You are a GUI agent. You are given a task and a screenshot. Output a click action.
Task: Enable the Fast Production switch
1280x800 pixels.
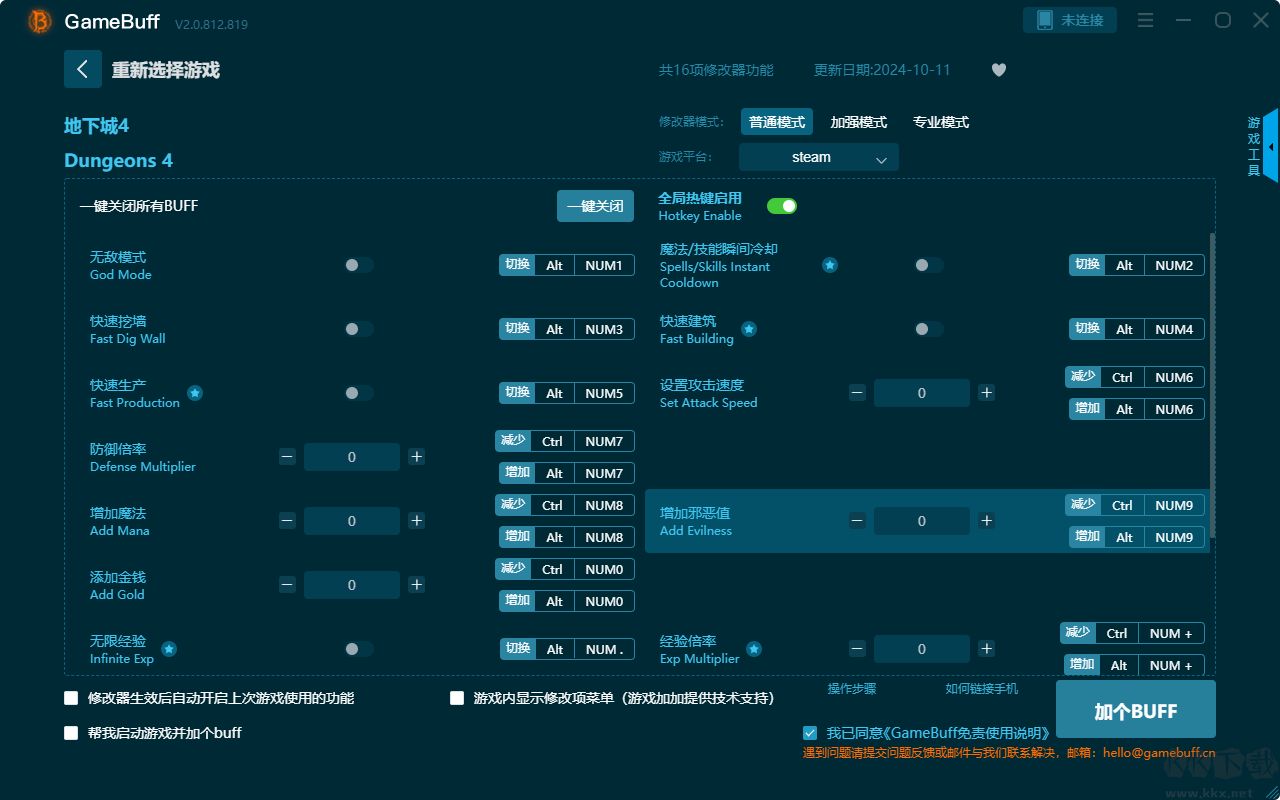[x=359, y=393]
